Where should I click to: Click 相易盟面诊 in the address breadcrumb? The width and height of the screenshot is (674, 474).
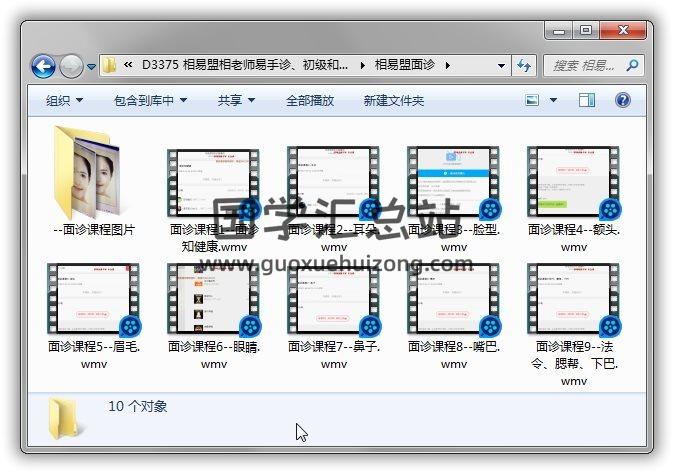[405, 66]
